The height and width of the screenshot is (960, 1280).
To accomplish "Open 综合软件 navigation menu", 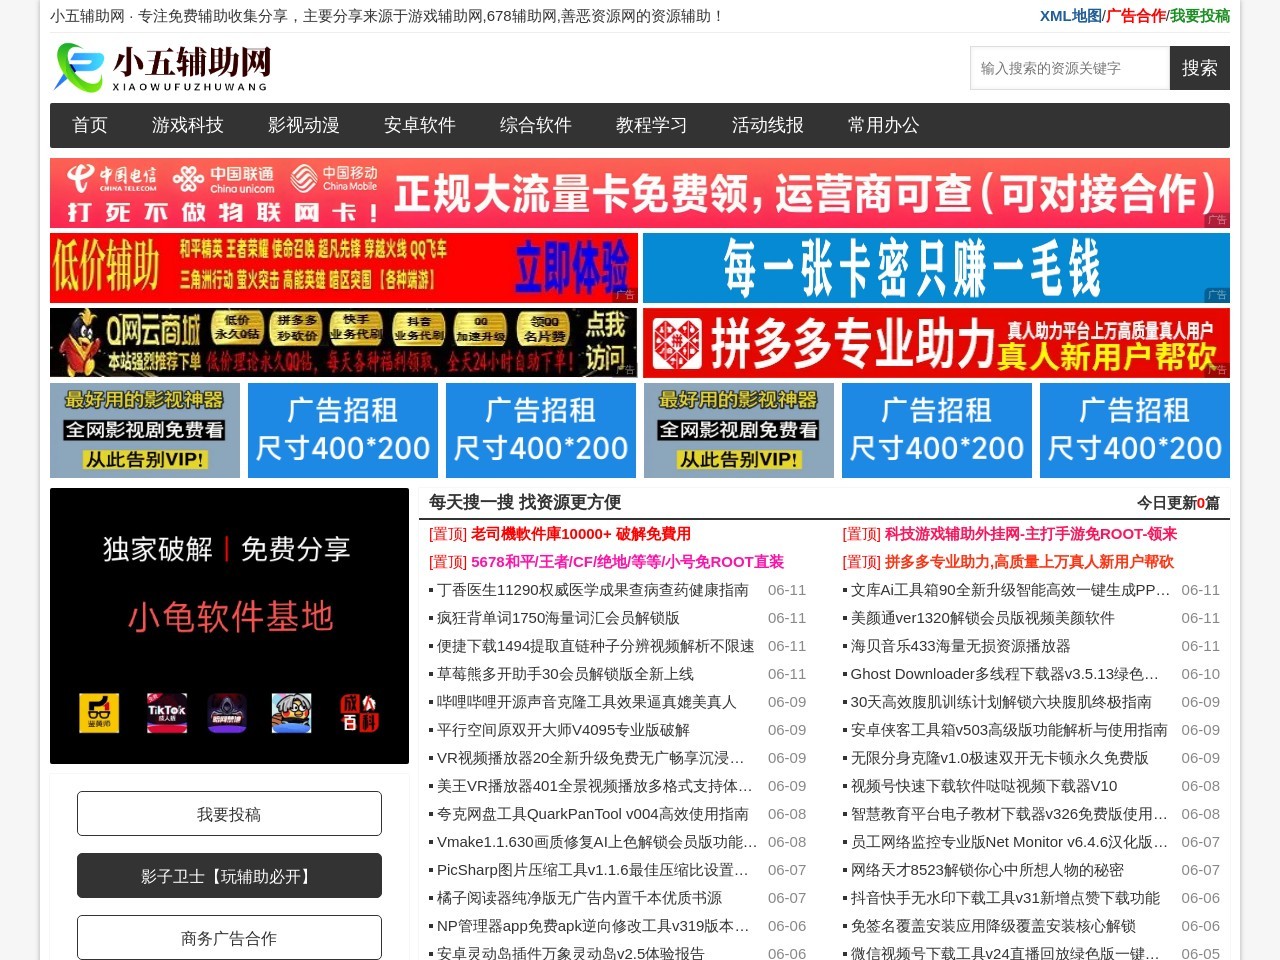I will point(536,125).
